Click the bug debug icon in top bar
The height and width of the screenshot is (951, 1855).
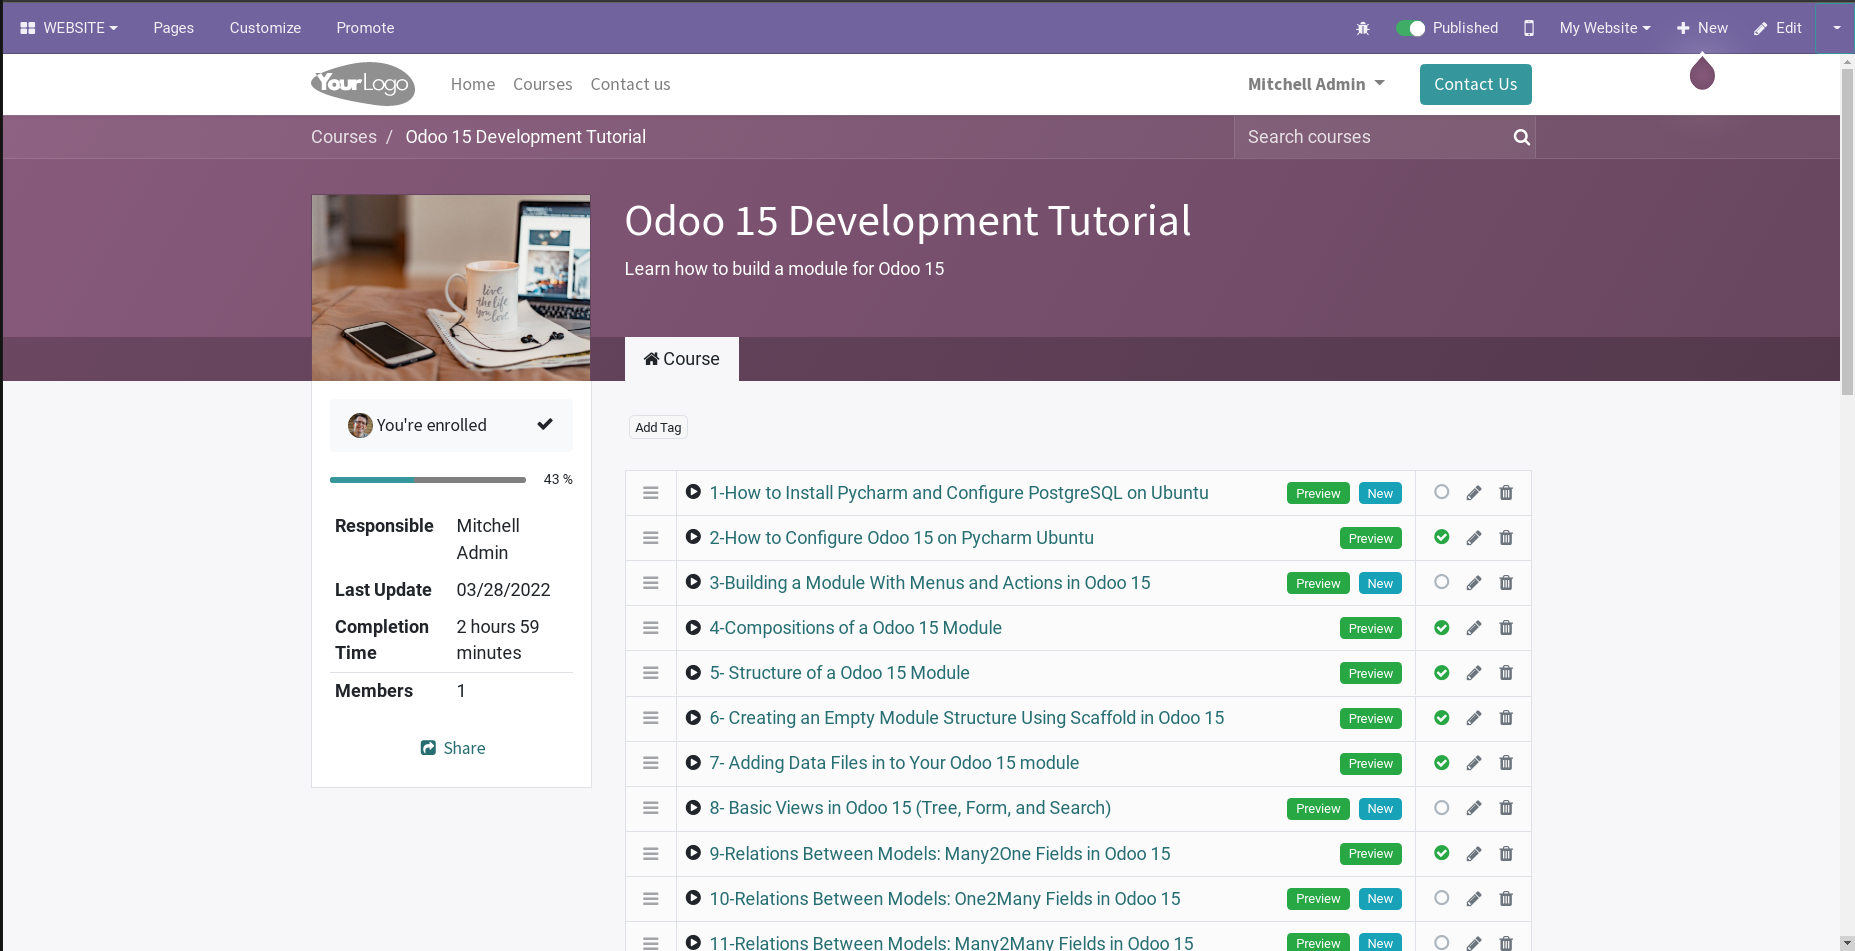click(1362, 28)
